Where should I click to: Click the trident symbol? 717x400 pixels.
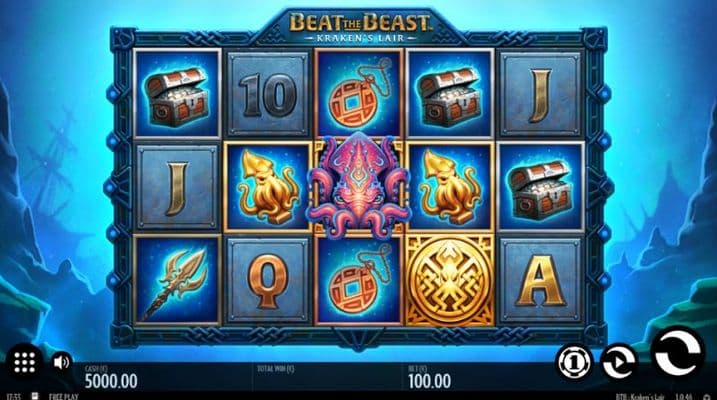point(177,281)
